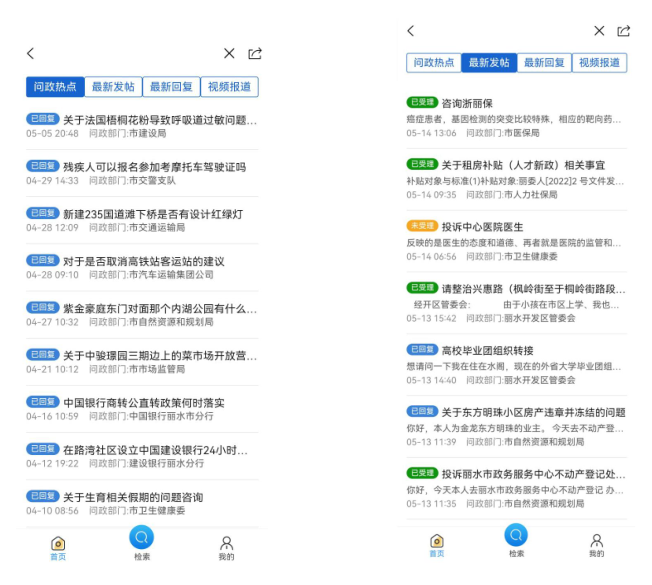Tap the X close icon in the left screen

229,53
